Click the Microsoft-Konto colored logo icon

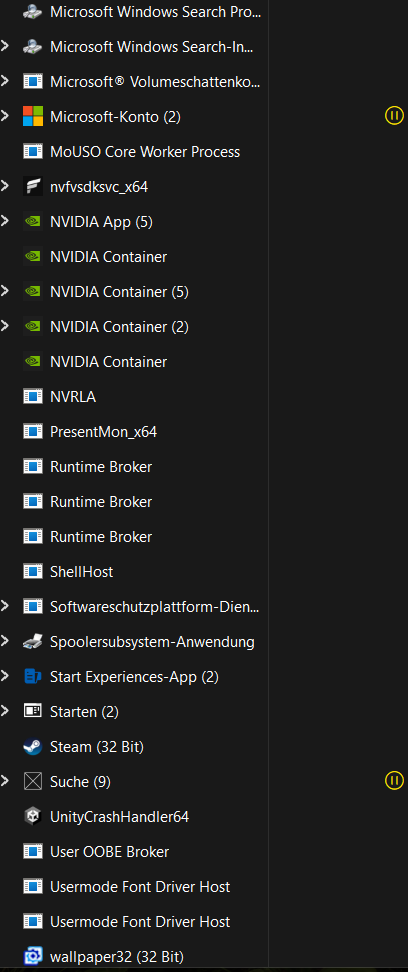(x=32, y=117)
